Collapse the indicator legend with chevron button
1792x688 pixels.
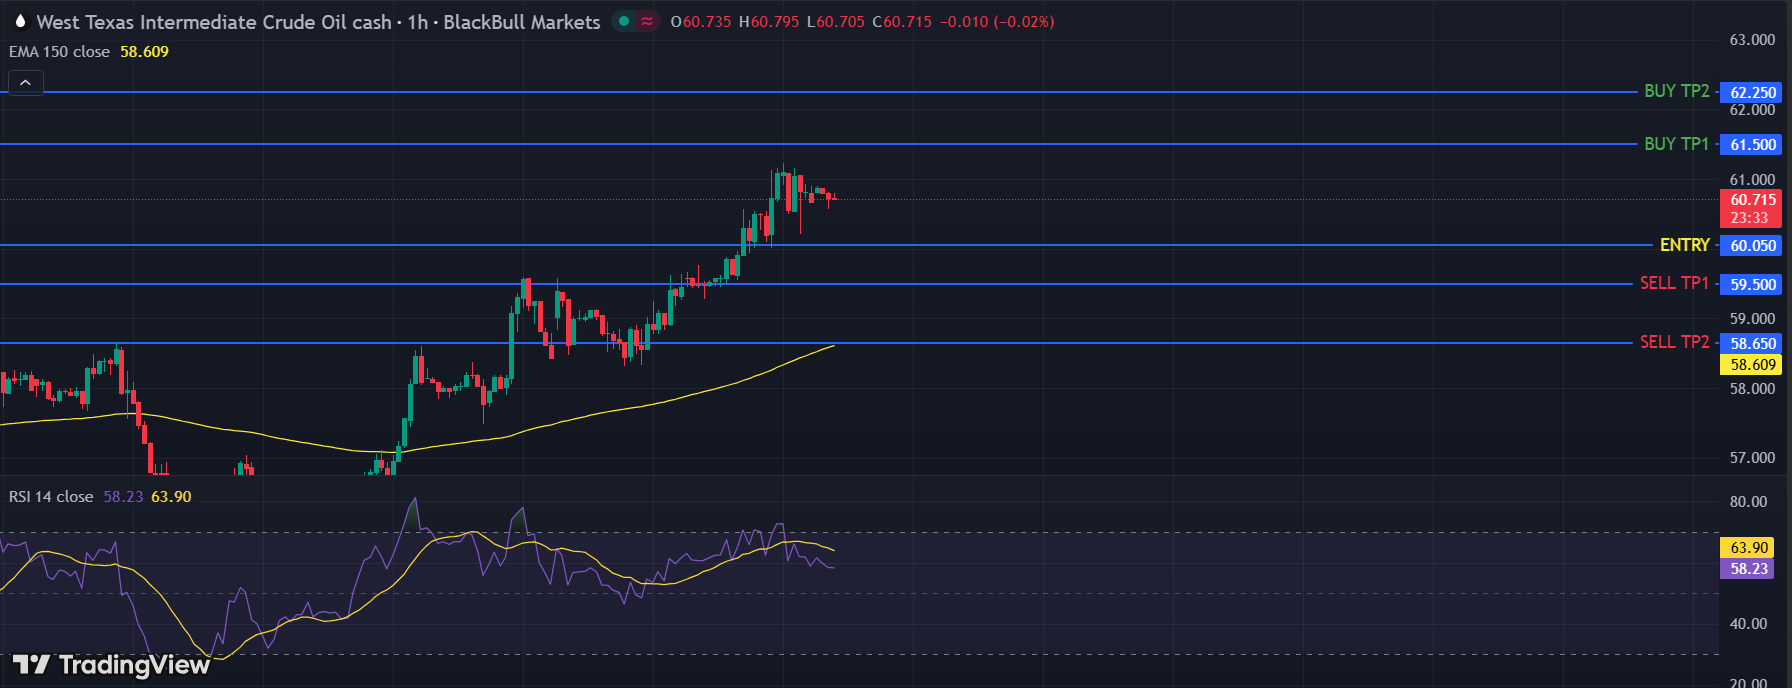25,83
